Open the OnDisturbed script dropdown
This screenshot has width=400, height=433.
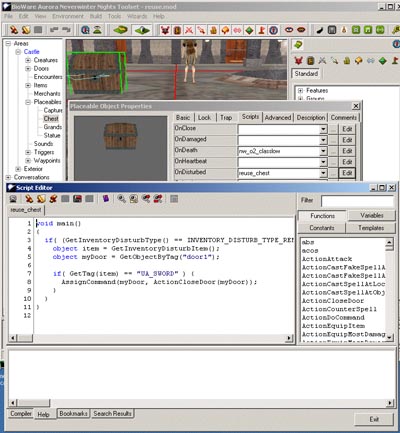point(323,173)
